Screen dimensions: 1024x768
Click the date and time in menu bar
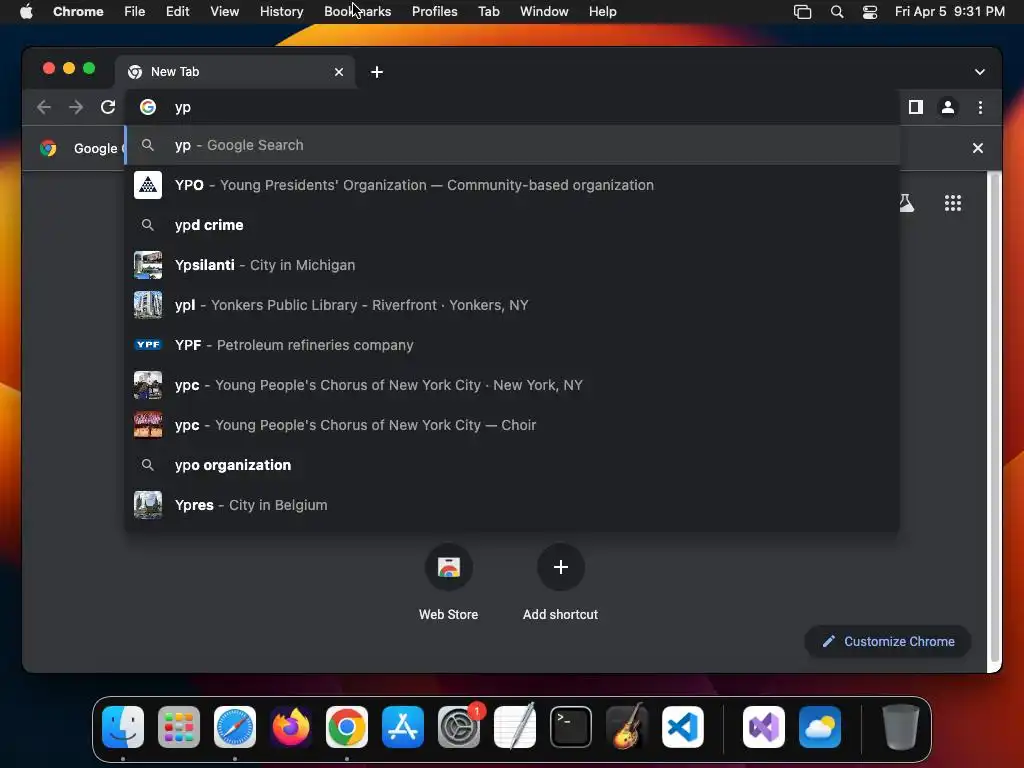950,12
